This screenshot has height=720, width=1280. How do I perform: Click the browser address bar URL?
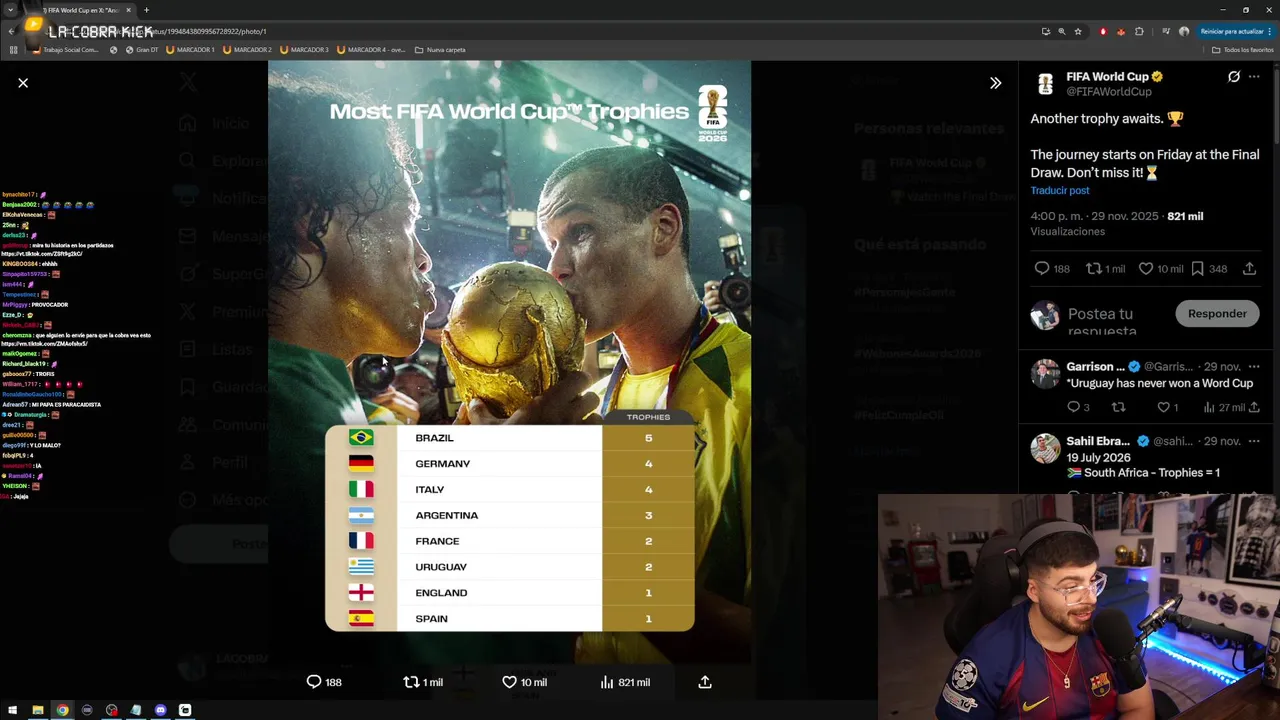210,31
